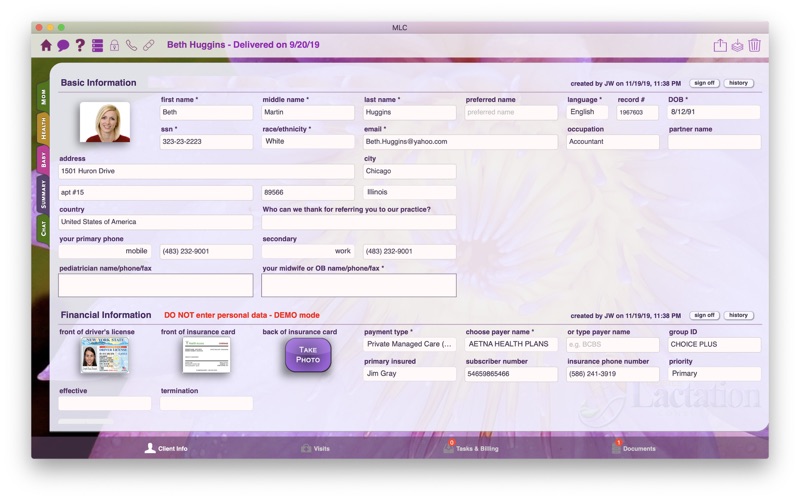Image resolution: width=800 pixels, height=500 pixels.
Task: Open the Documents bottom tab
Action: 633,447
